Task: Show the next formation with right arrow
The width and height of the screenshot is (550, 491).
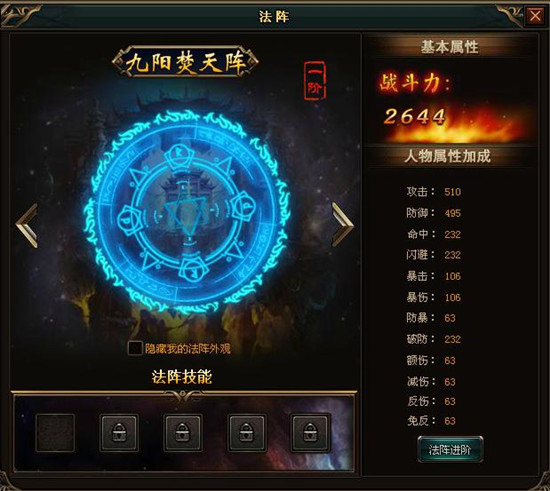Action: [342, 224]
